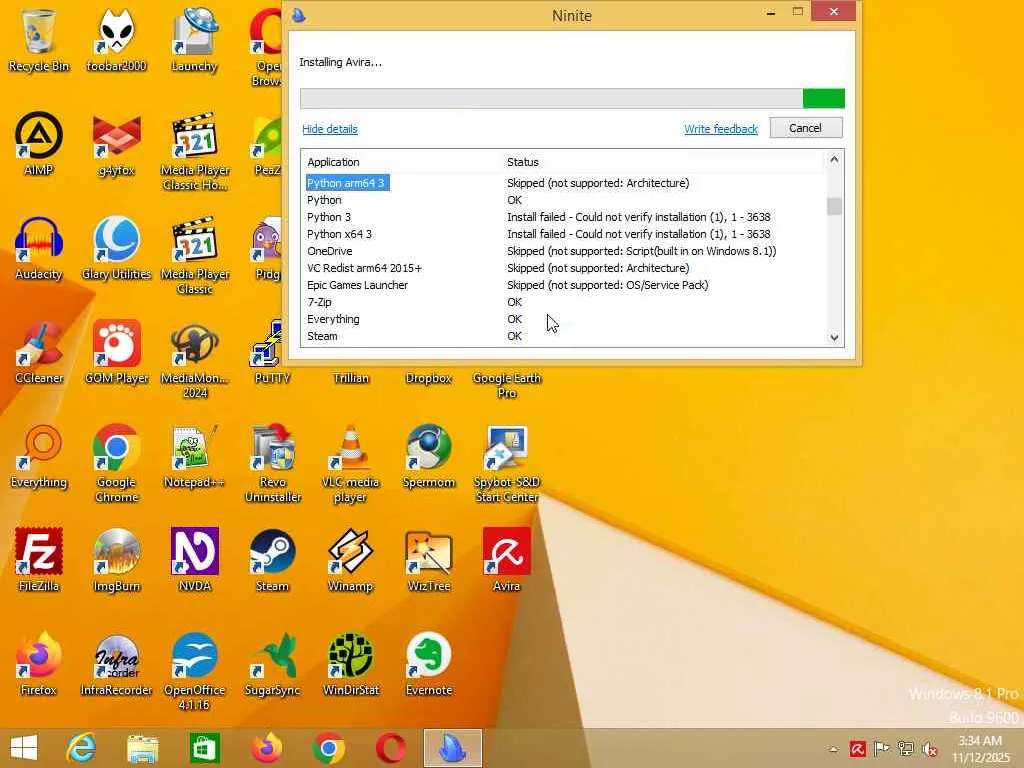The height and width of the screenshot is (768, 1024).
Task: Open the Recycle Bin desktop icon
Action: pyautogui.click(x=39, y=39)
